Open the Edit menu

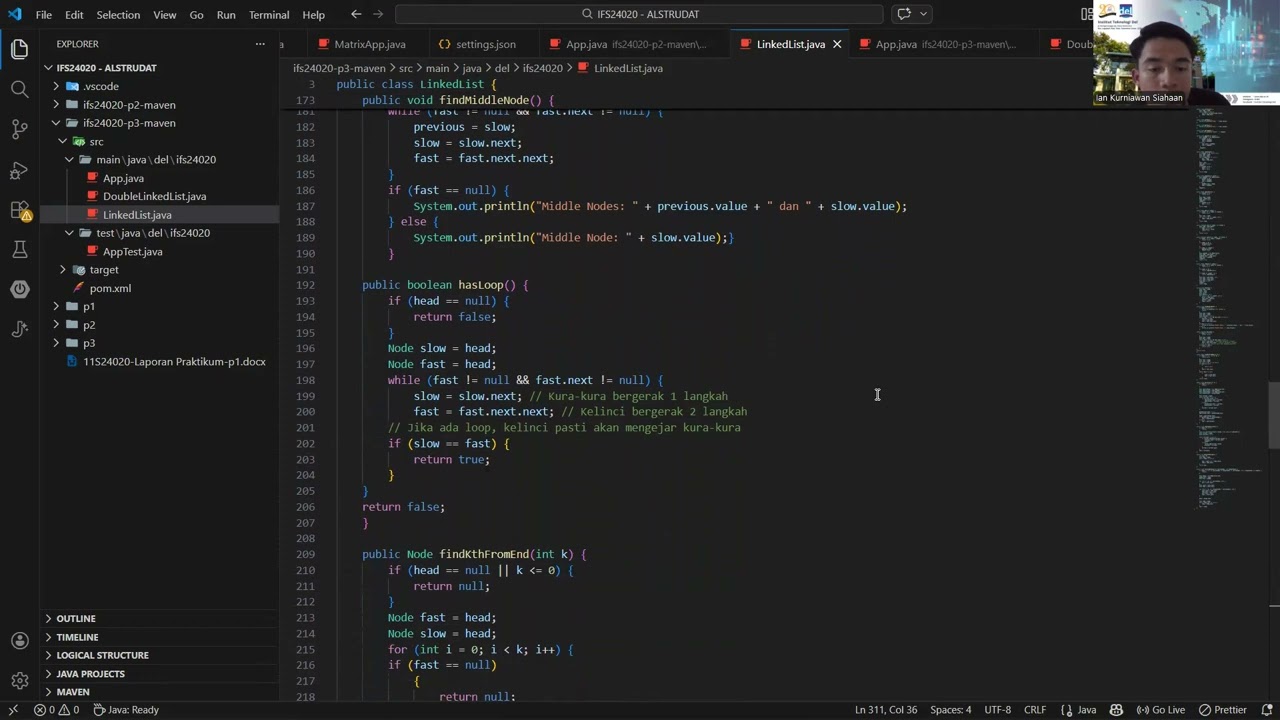click(x=74, y=14)
